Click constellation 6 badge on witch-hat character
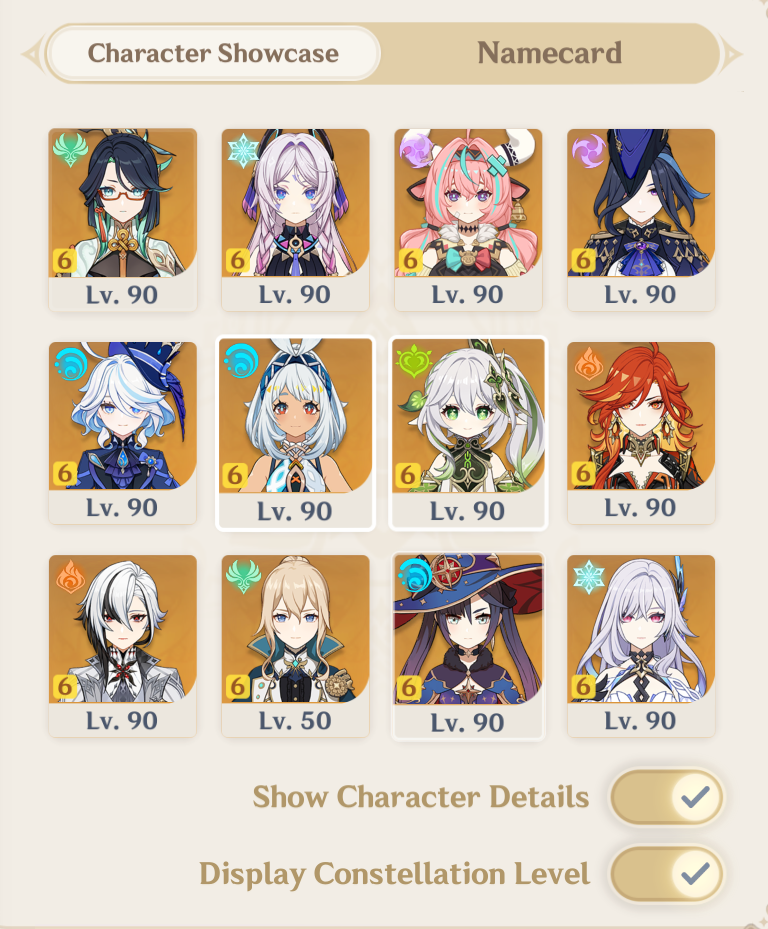 click(x=409, y=688)
